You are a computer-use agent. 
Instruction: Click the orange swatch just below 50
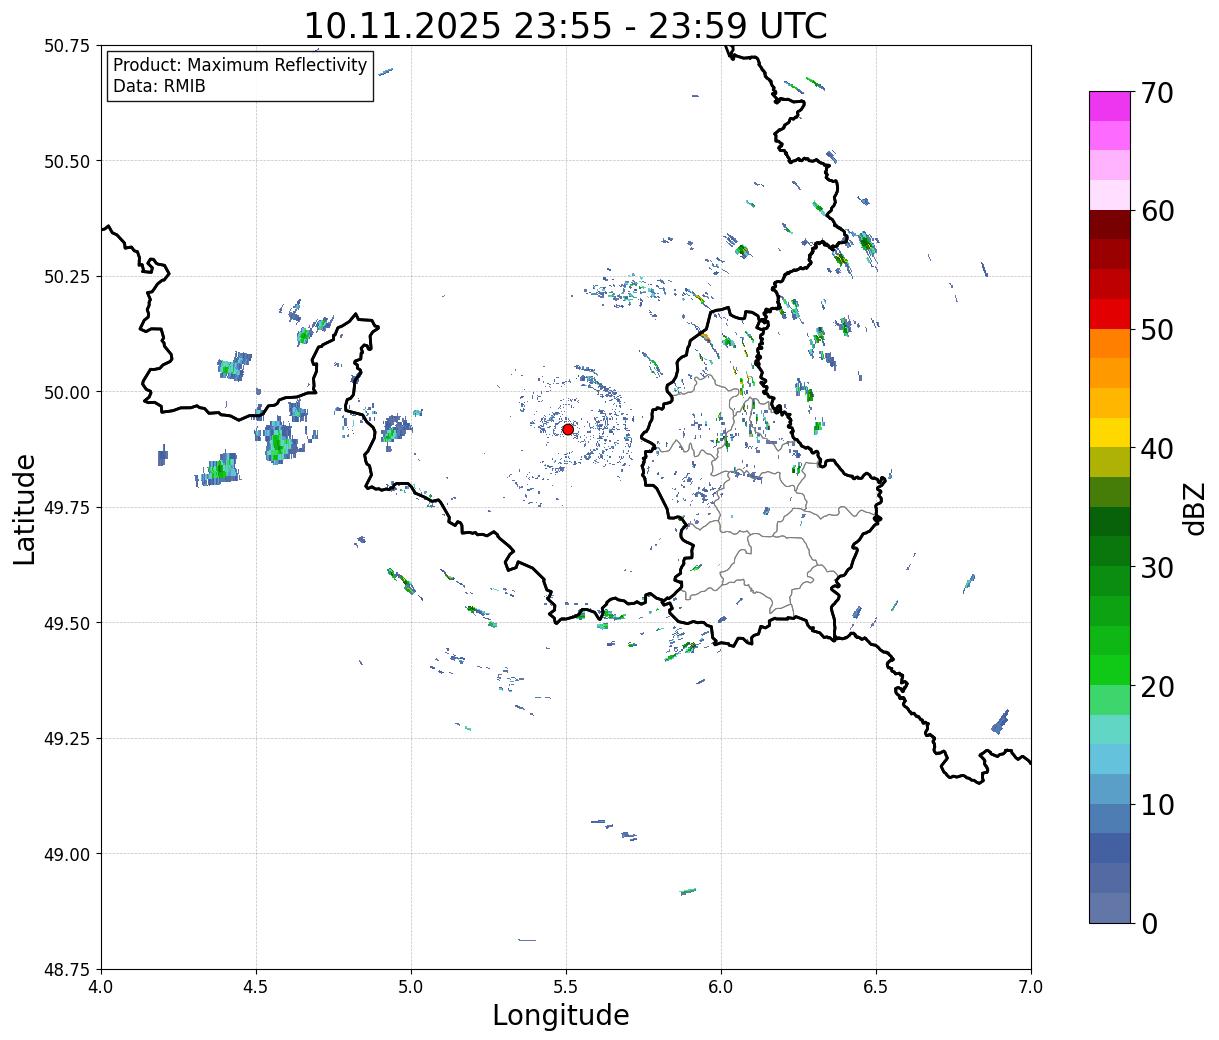[1109, 343]
